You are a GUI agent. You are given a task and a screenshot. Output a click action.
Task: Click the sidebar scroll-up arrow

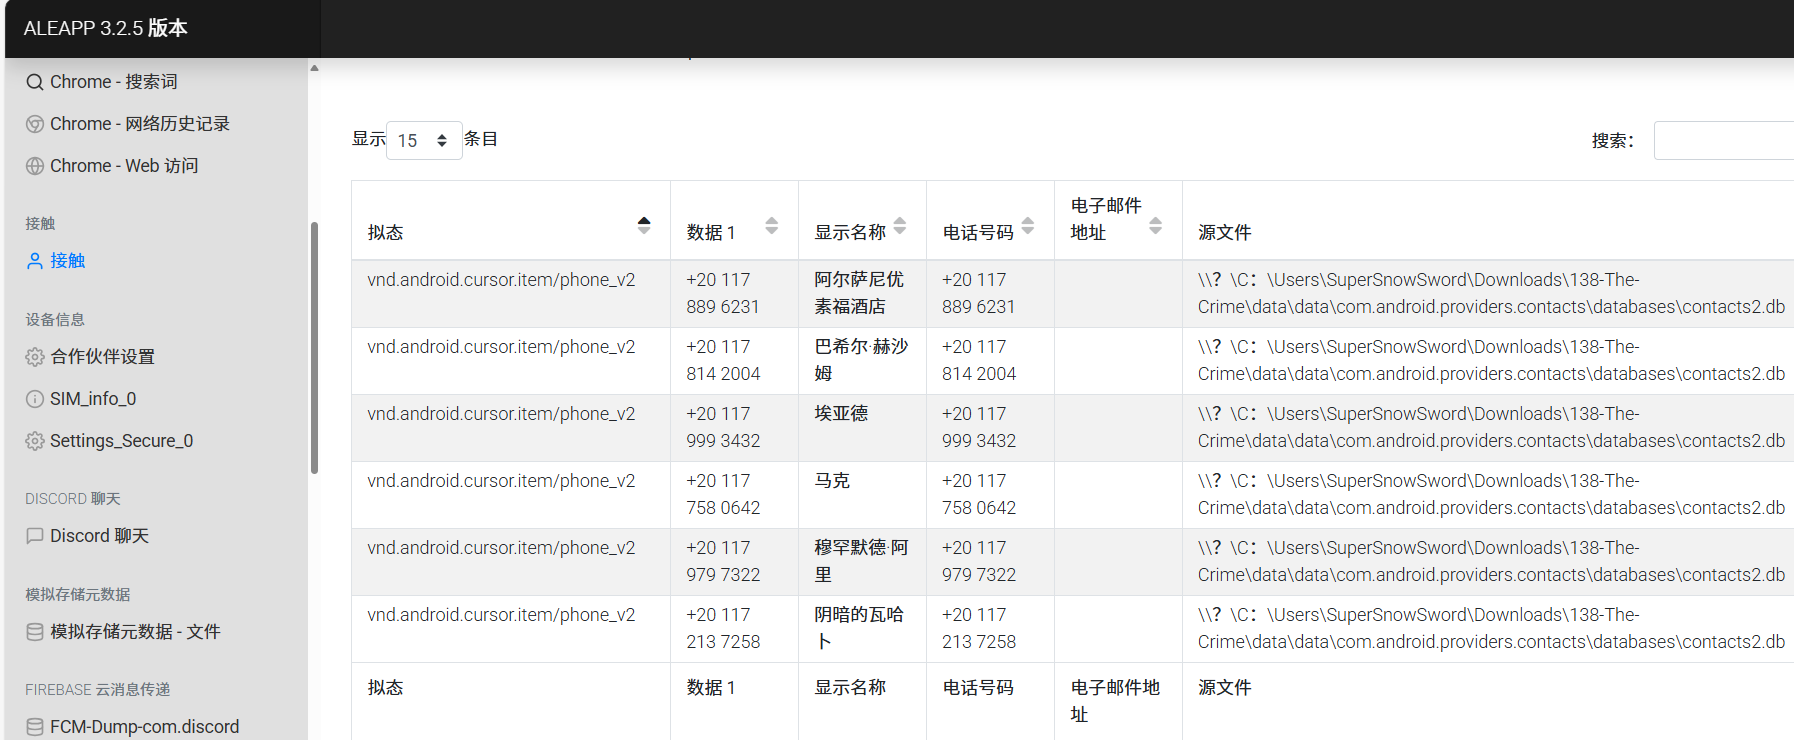pos(314,68)
